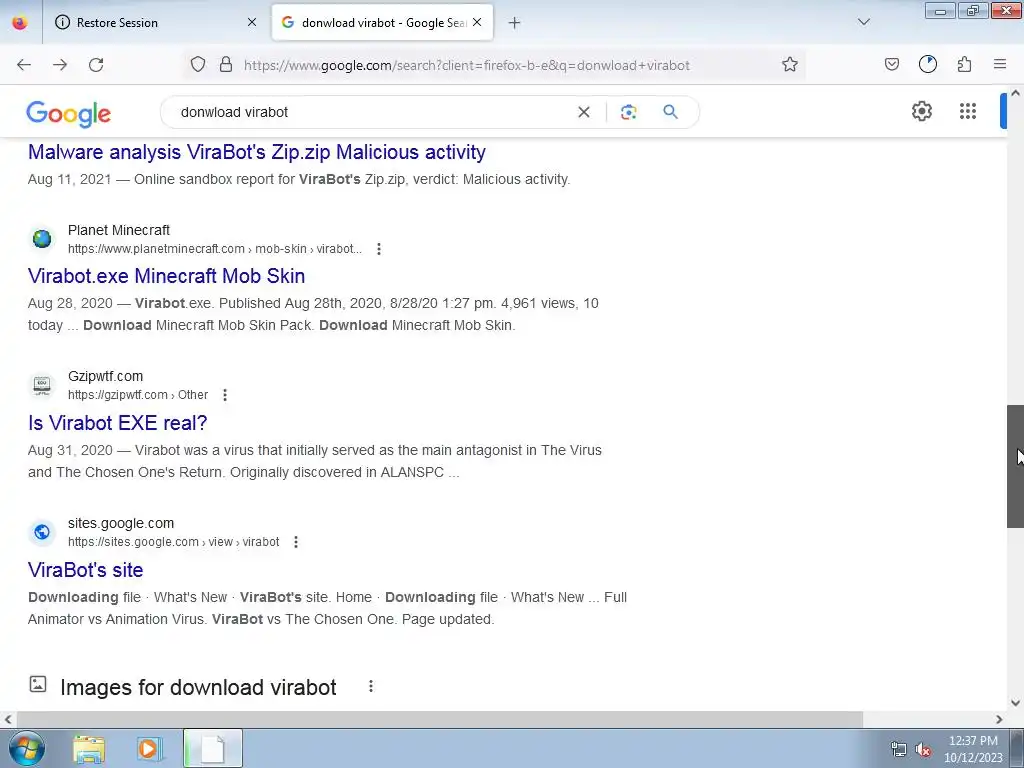Open options for Images section
The width and height of the screenshot is (1024, 768).
(370, 686)
